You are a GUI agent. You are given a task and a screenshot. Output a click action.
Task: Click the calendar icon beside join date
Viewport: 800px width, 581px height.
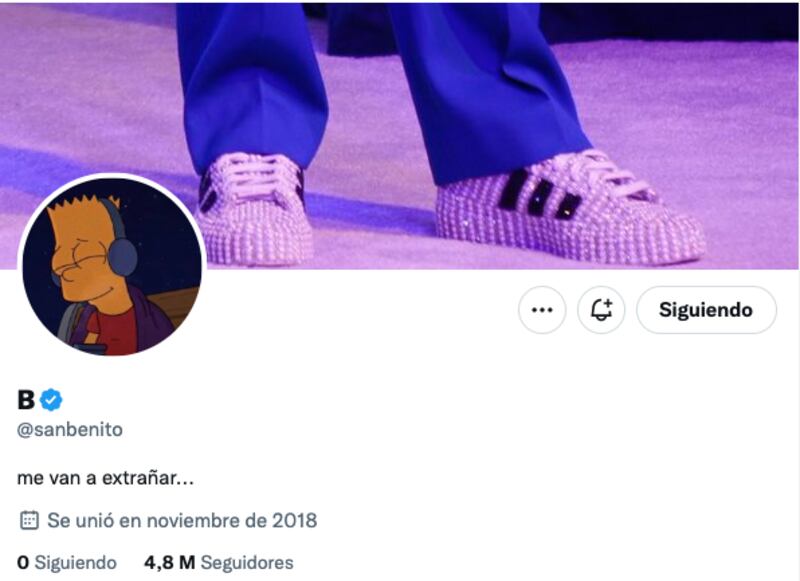(x=29, y=520)
